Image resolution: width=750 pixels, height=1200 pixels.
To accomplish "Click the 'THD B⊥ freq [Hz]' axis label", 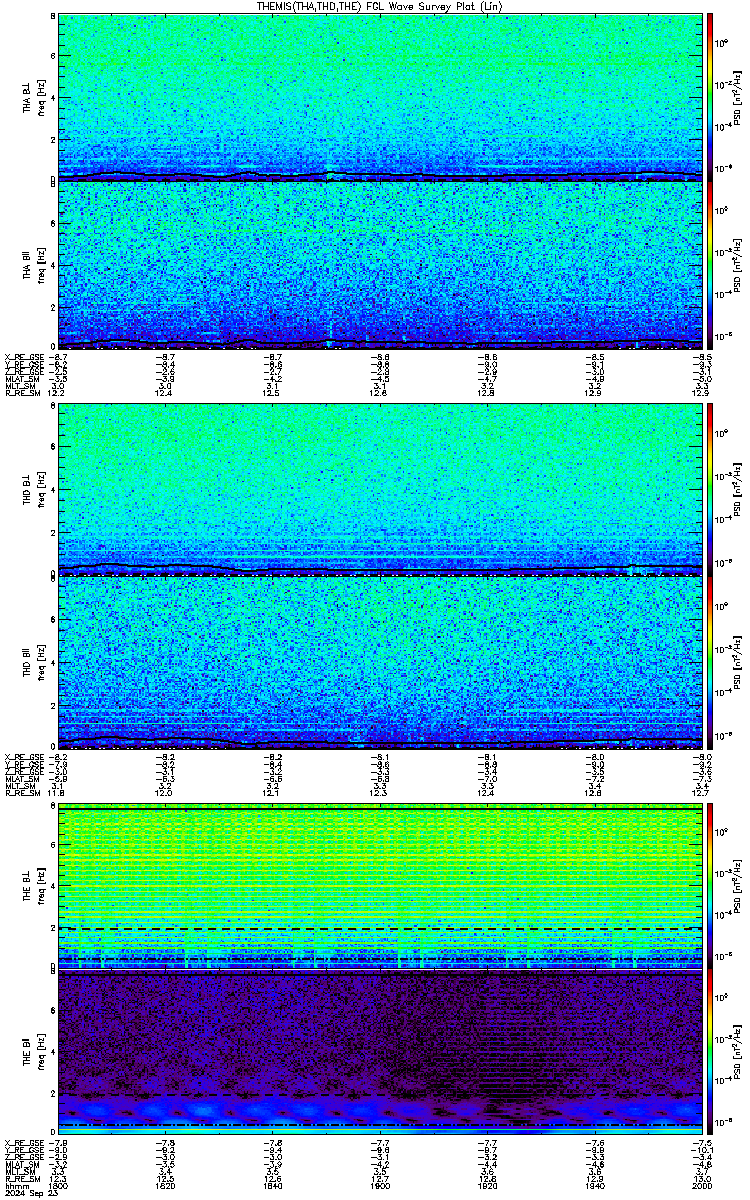I will click(33, 489).
